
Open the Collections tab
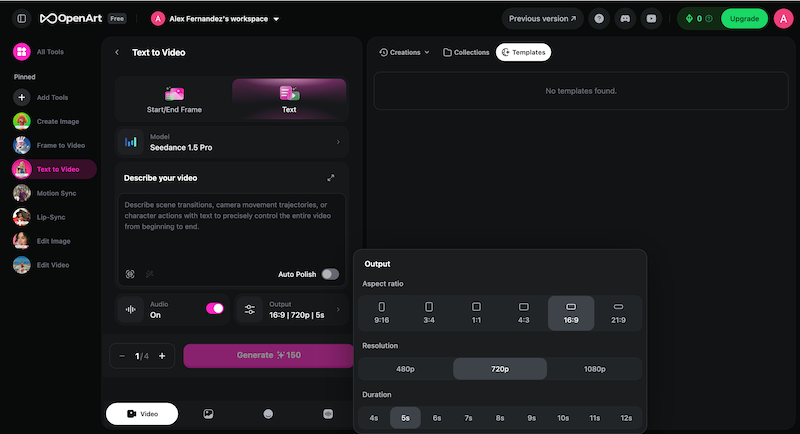tap(466, 52)
